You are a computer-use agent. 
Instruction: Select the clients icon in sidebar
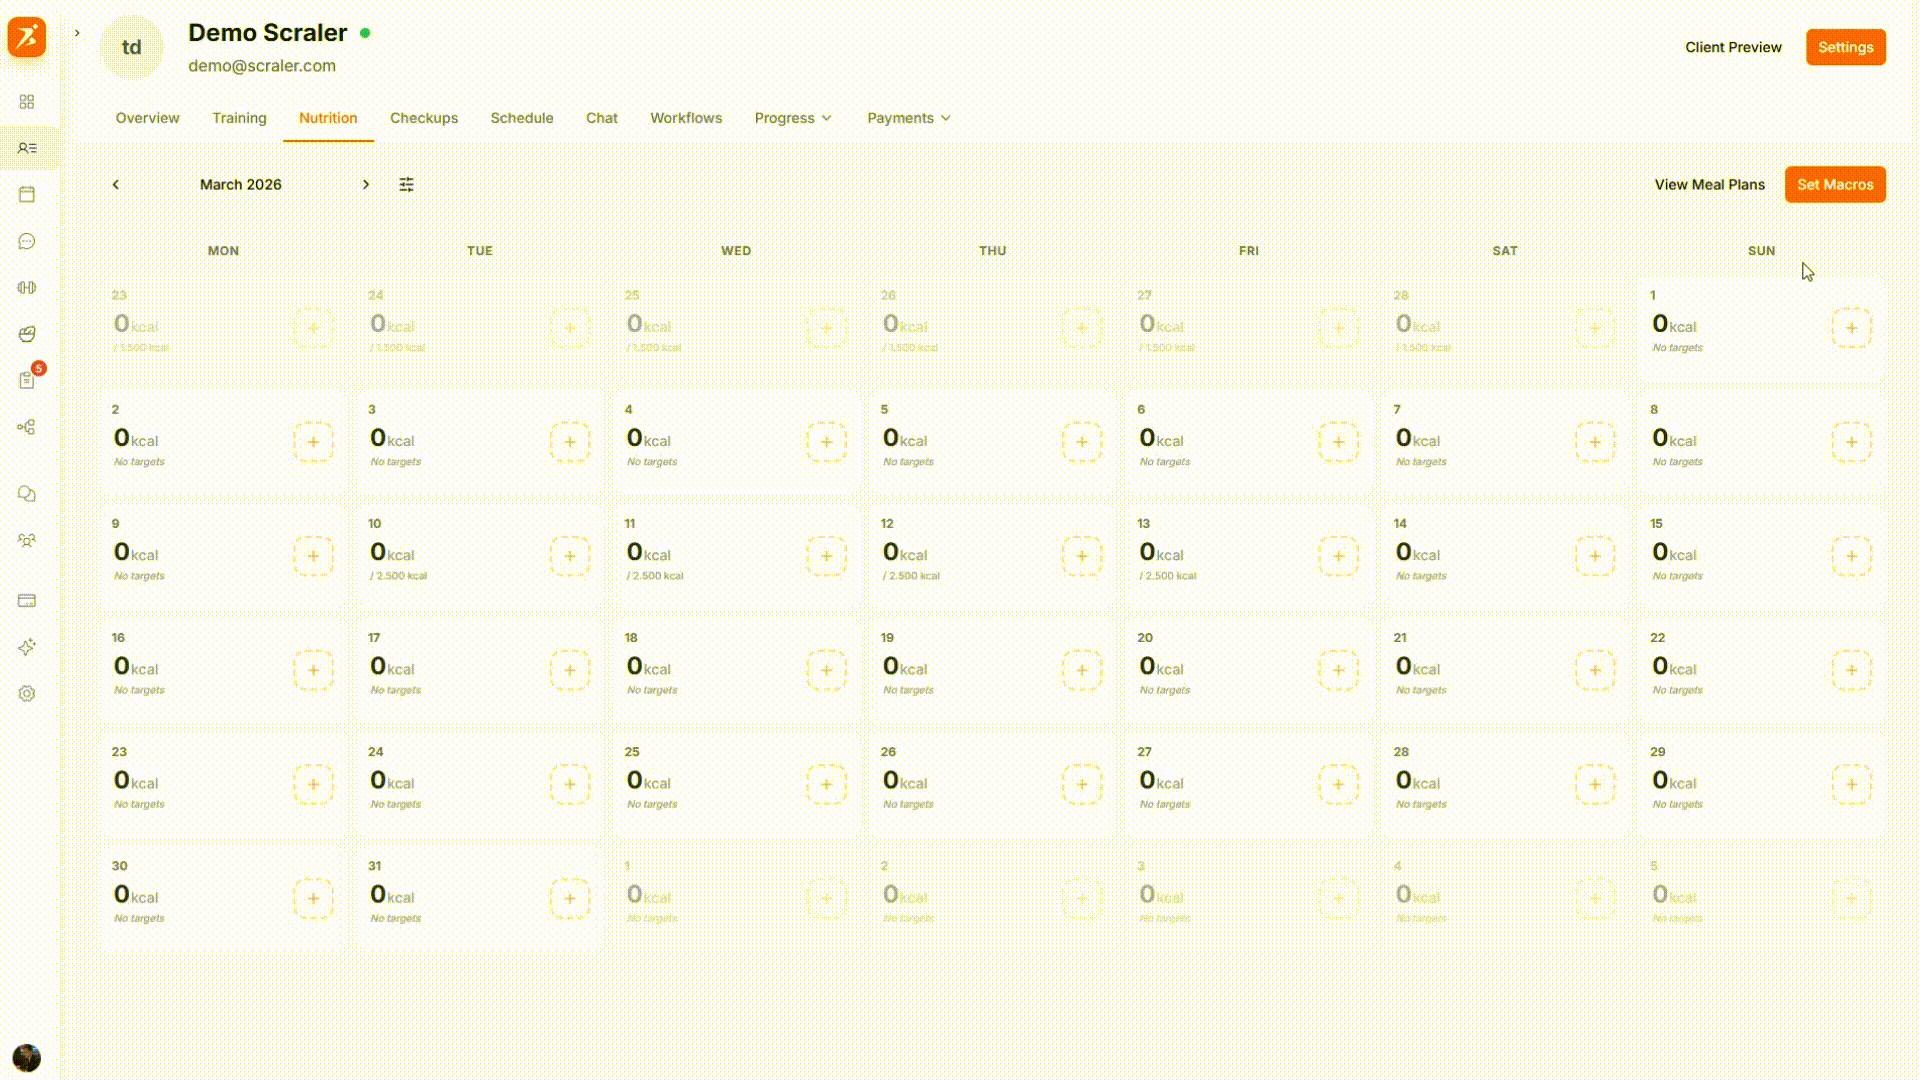tap(27, 147)
